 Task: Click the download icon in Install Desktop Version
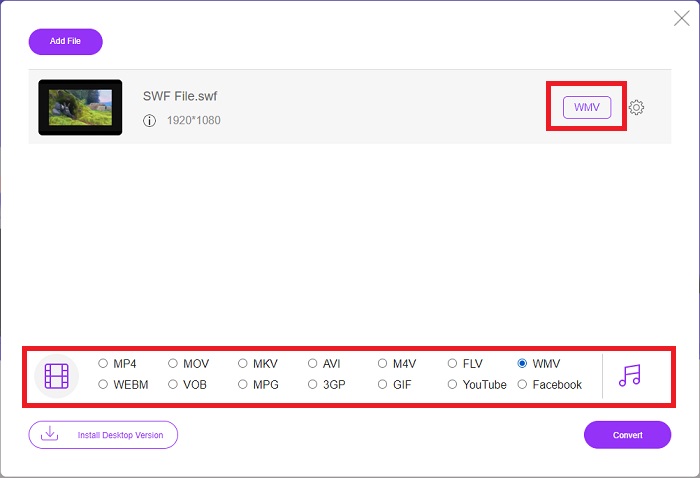tap(50, 433)
